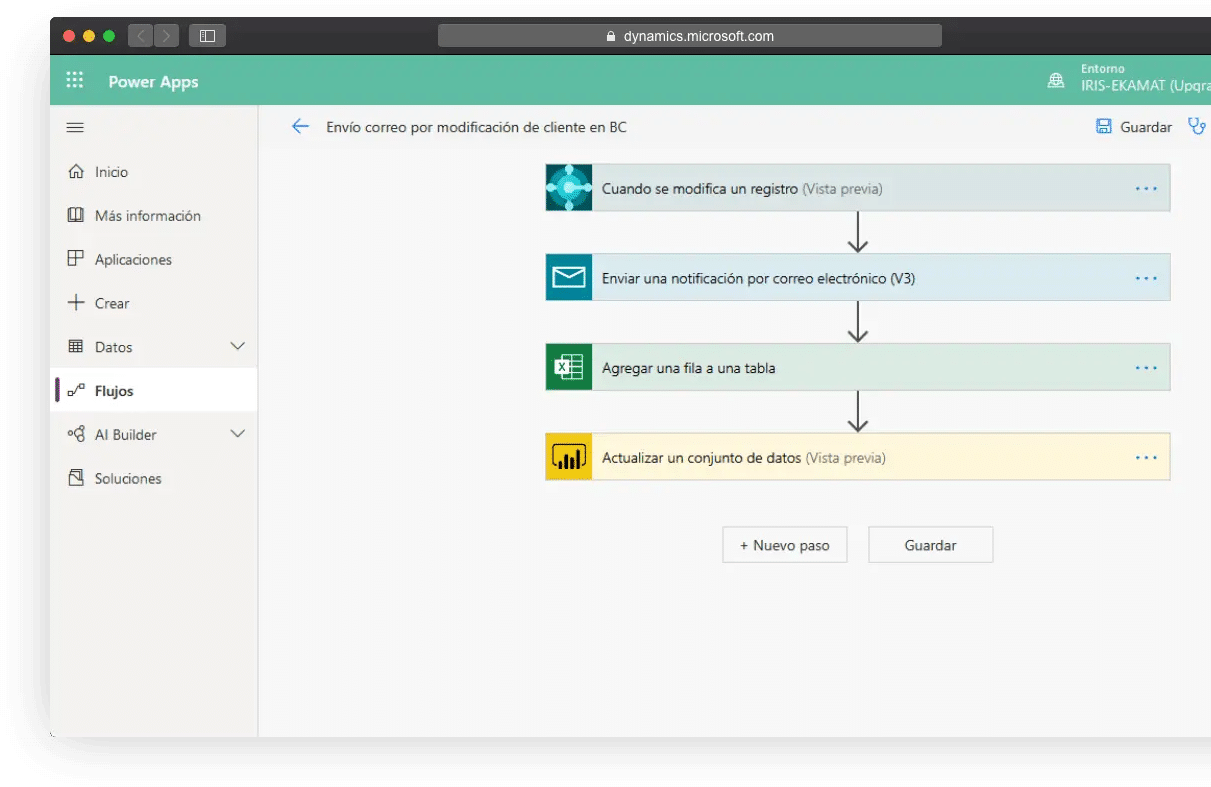Viewport: 1211px width, 787px height.
Task: Open the Power Apps app launcher grid
Action: pos(75,81)
